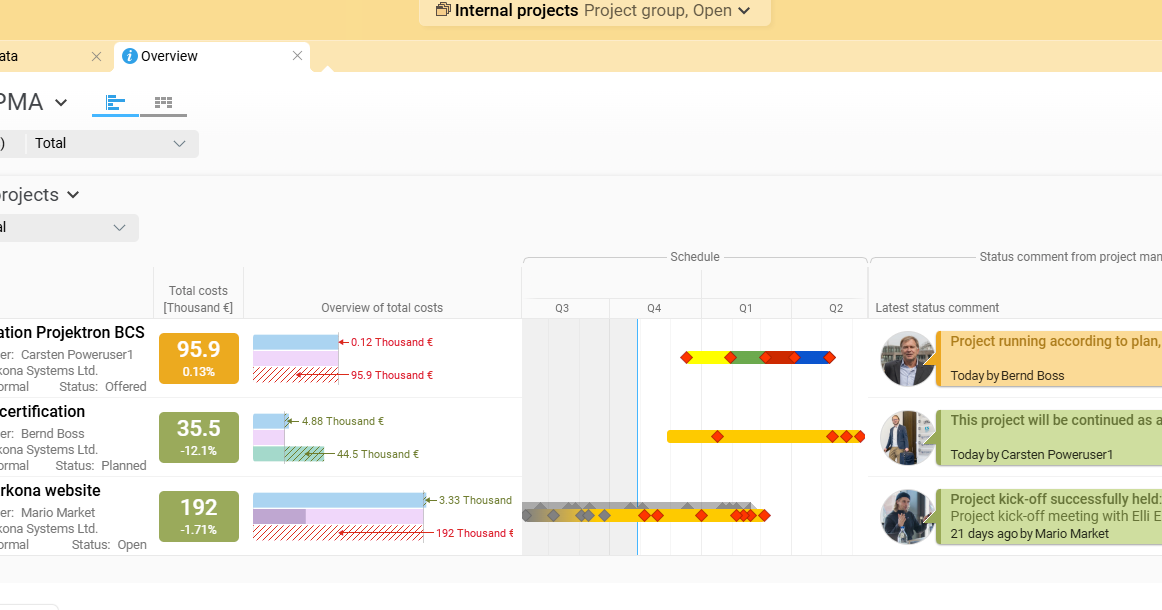Image resolution: width=1162 pixels, height=610 pixels.
Task: Click the final milestone diamond on certification schedule bar
Action: coord(859,437)
